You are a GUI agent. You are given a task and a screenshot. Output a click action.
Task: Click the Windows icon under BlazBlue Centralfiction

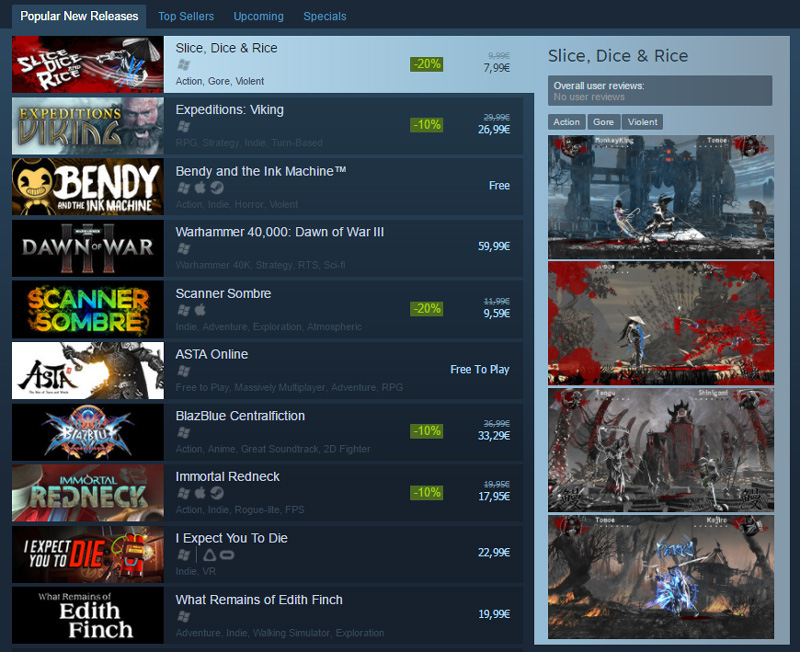click(184, 433)
